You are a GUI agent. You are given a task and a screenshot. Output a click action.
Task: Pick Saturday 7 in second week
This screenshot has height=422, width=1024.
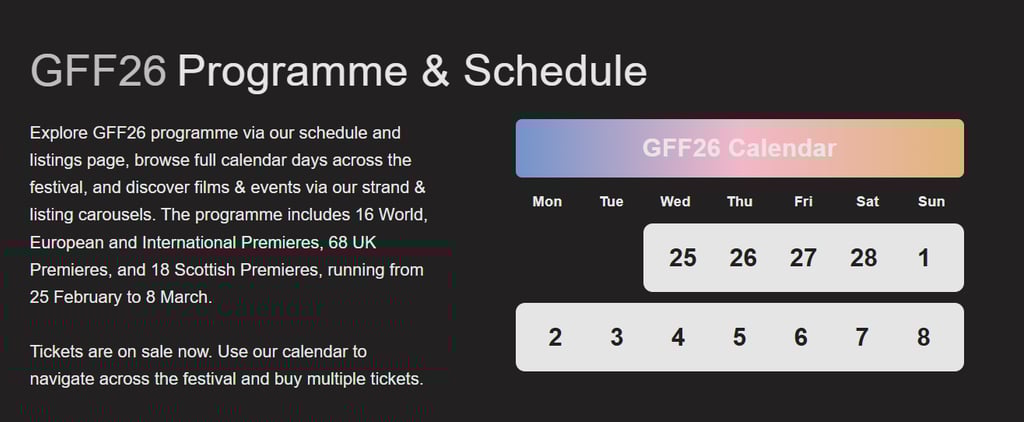point(862,337)
